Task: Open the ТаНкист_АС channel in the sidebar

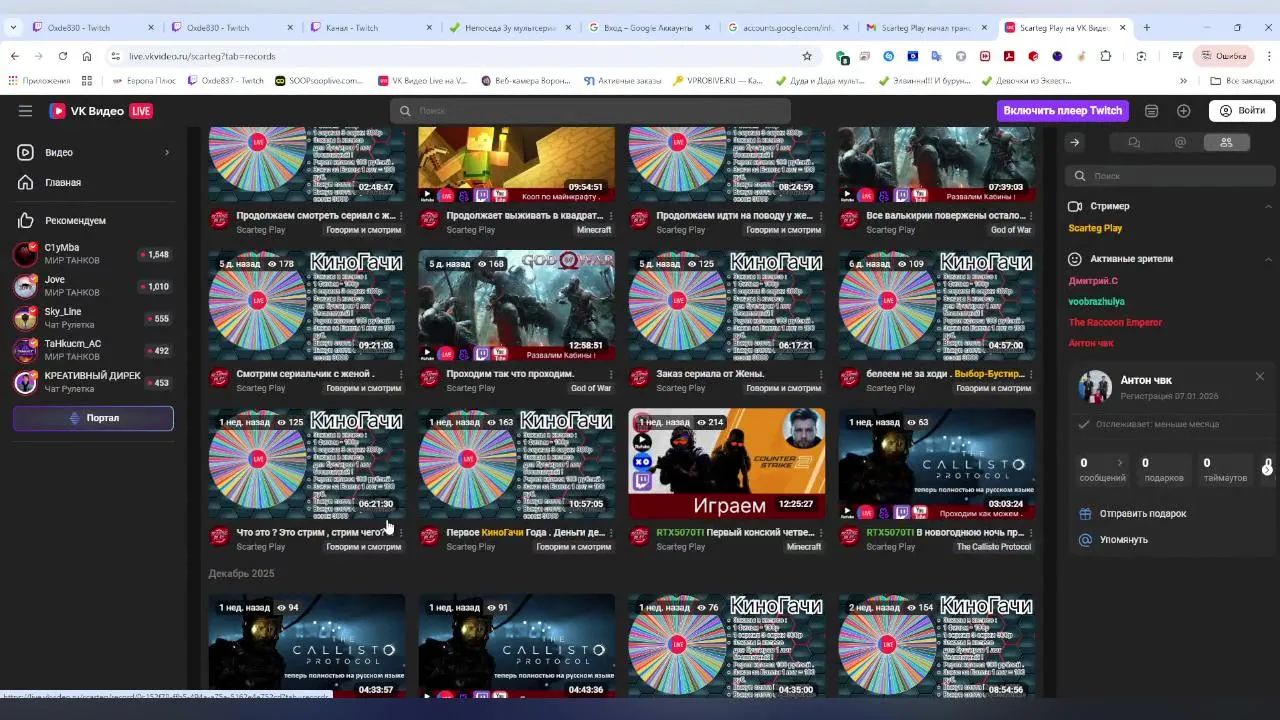Action: click(x=93, y=350)
